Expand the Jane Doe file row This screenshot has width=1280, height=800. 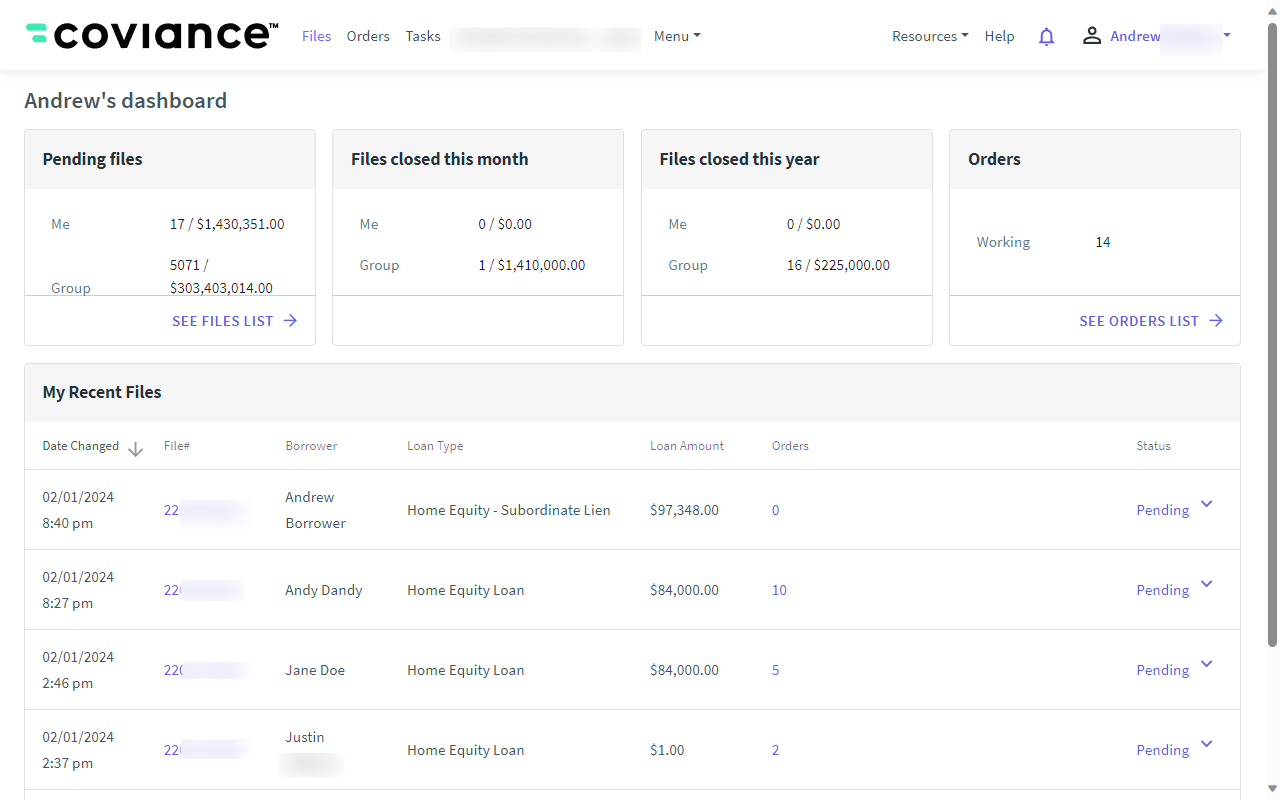1206,665
